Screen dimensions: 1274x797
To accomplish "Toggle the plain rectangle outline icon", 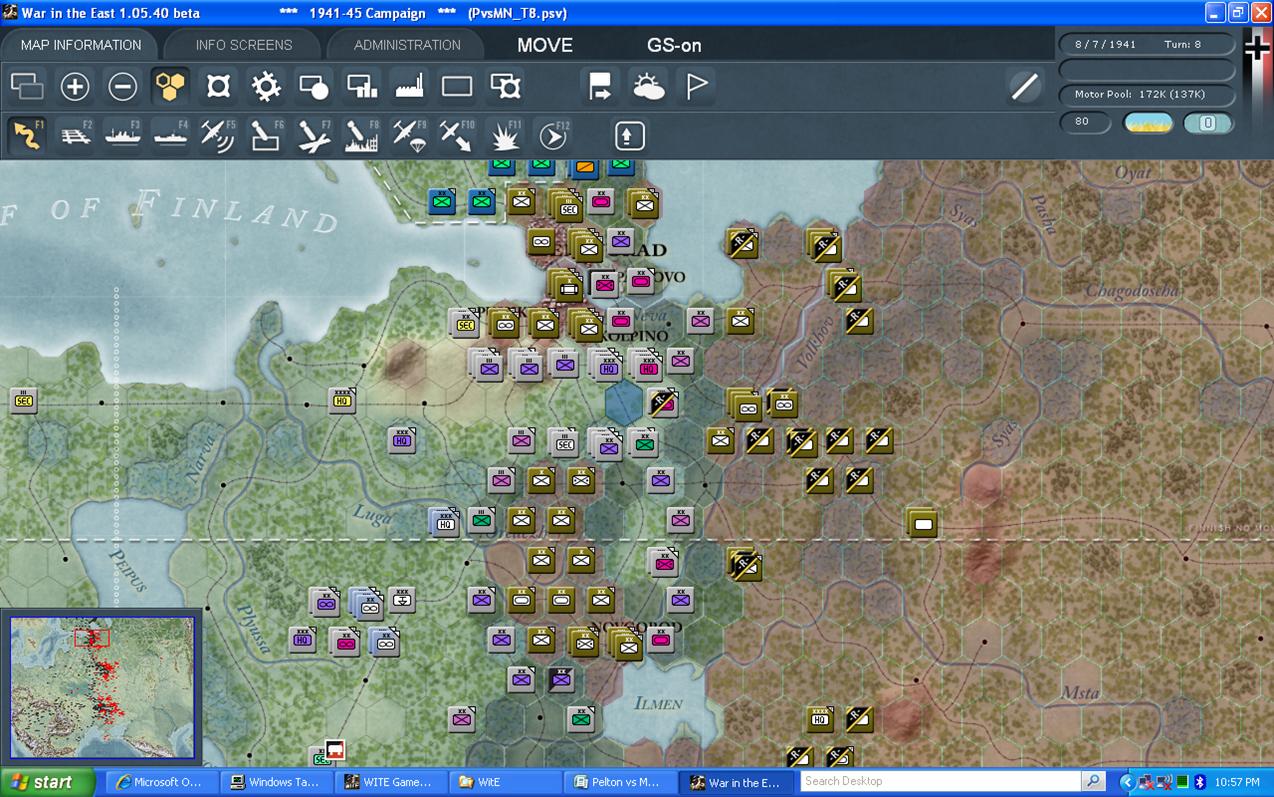I will point(457,87).
